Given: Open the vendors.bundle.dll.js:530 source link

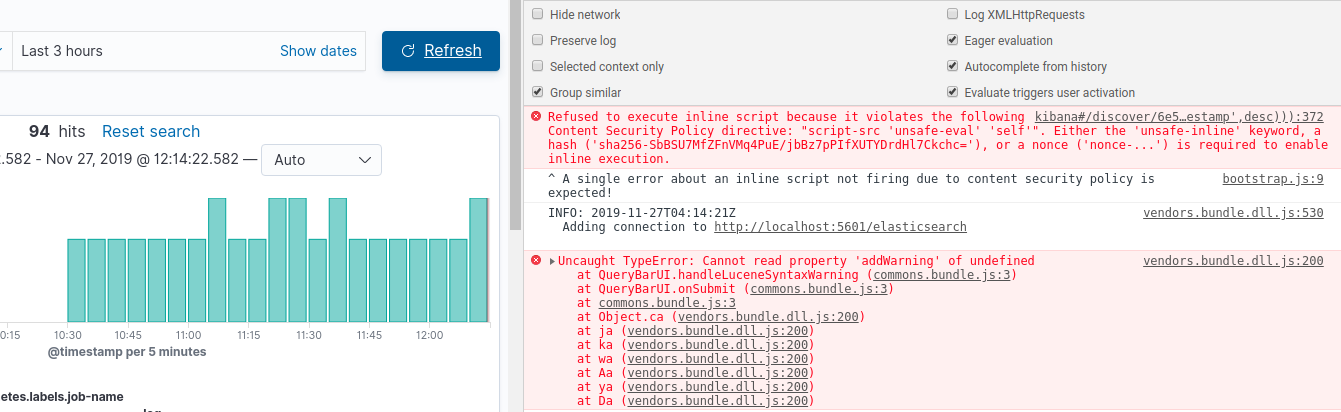Looking at the screenshot, I should click(x=1233, y=213).
